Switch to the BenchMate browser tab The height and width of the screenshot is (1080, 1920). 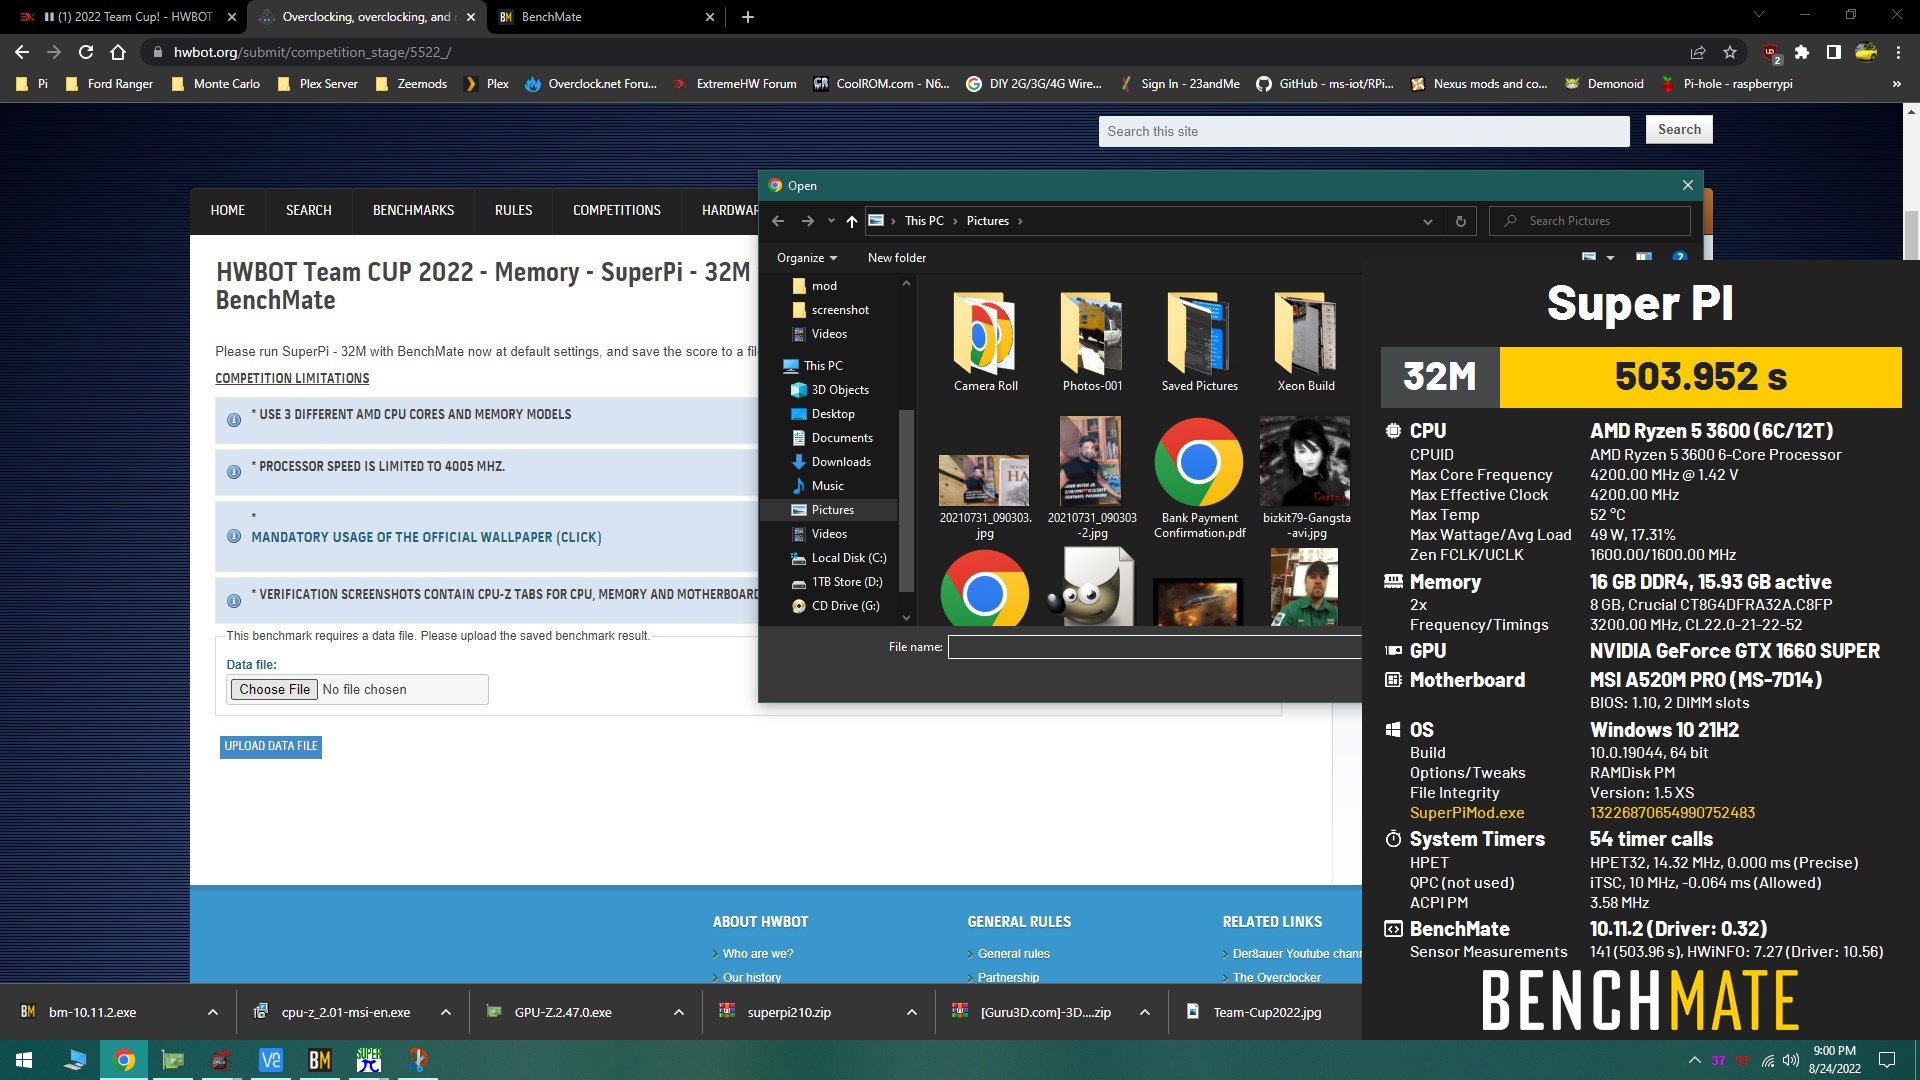coord(606,17)
